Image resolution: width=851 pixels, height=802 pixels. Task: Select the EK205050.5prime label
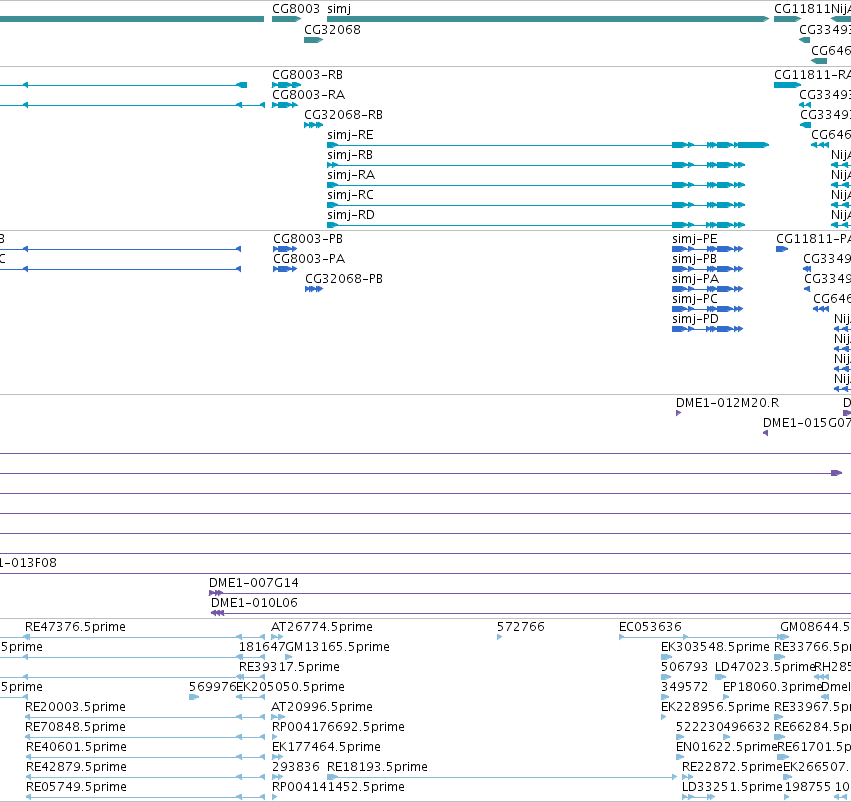coord(290,687)
